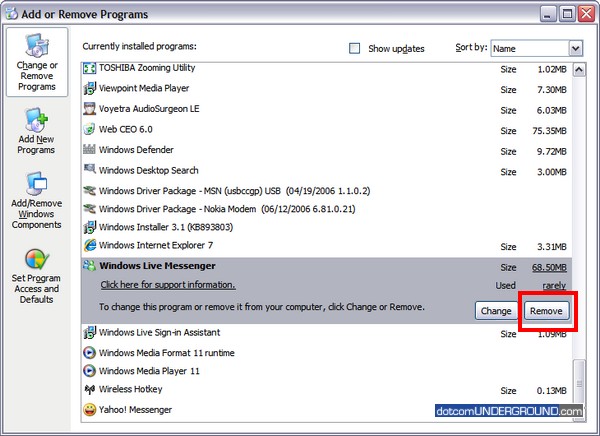600x436 pixels.
Task: Click the Windows Desktop Search icon
Action: point(90,169)
